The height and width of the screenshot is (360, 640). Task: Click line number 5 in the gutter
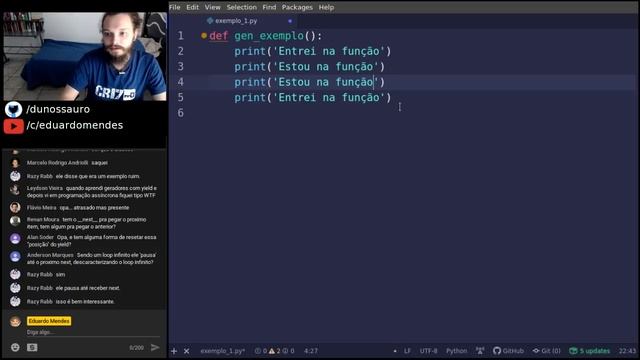tap(180, 98)
